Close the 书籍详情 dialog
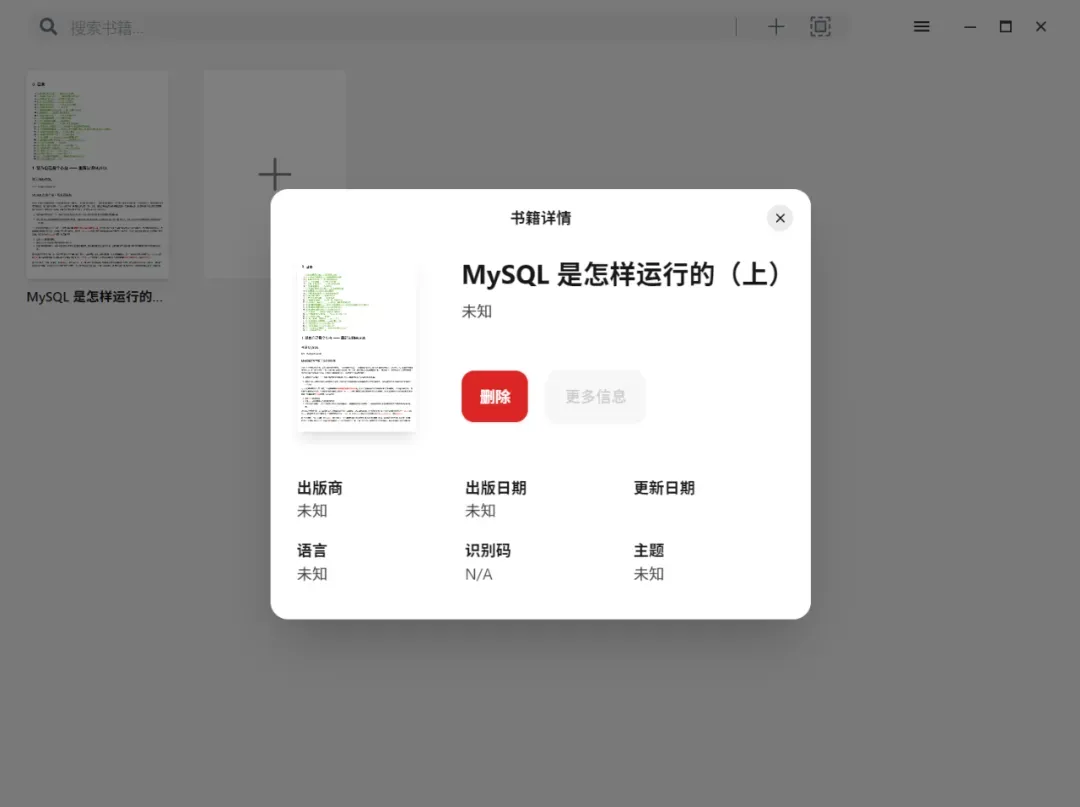The height and width of the screenshot is (807, 1080). [x=780, y=218]
